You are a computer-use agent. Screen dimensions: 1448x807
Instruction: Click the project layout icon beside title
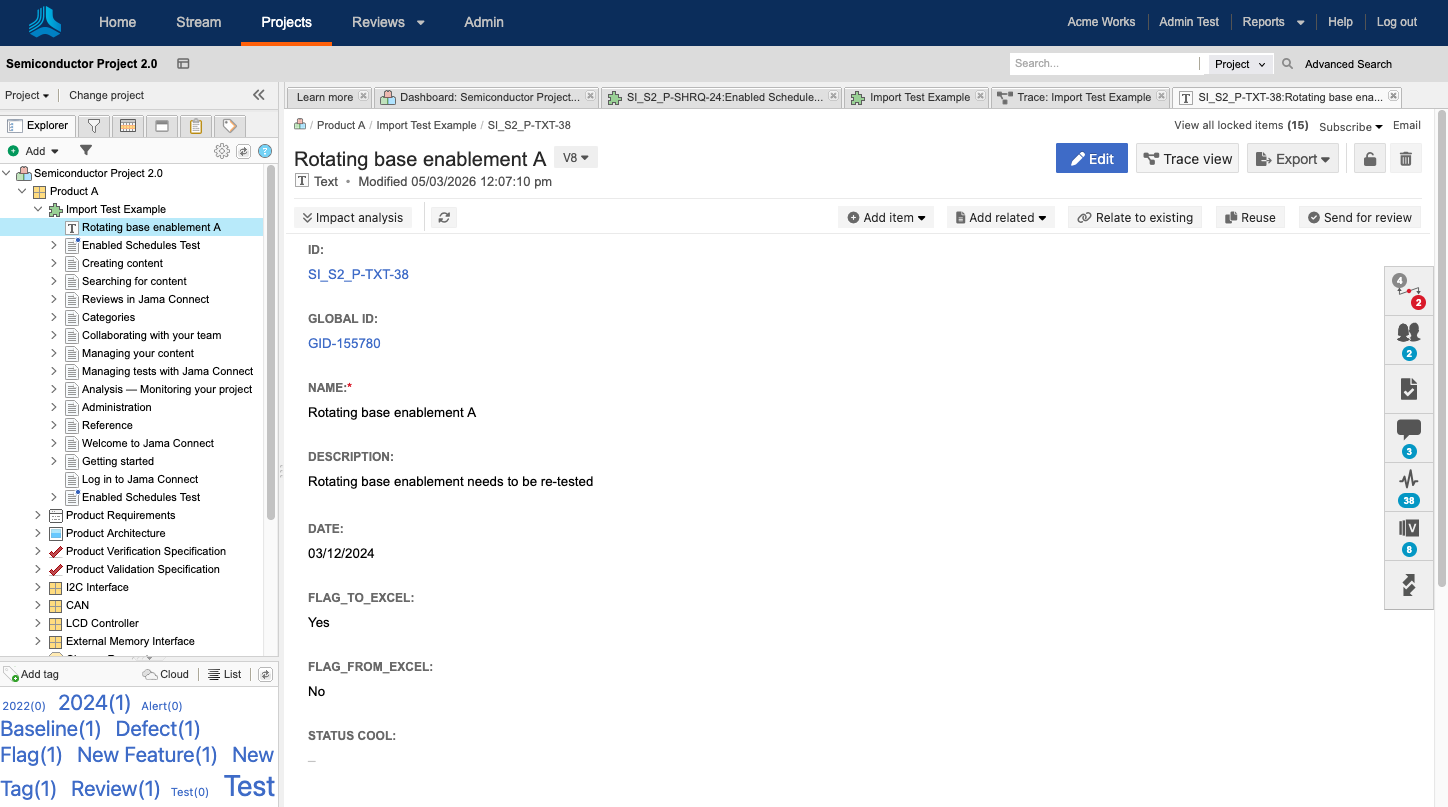pyautogui.click(x=183, y=64)
